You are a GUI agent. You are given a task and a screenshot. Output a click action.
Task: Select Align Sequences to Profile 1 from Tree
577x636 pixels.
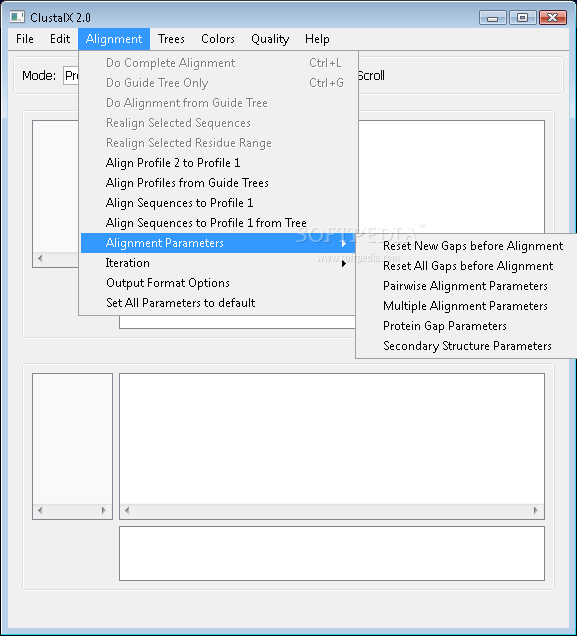pyautogui.click(x=219, y=223)
